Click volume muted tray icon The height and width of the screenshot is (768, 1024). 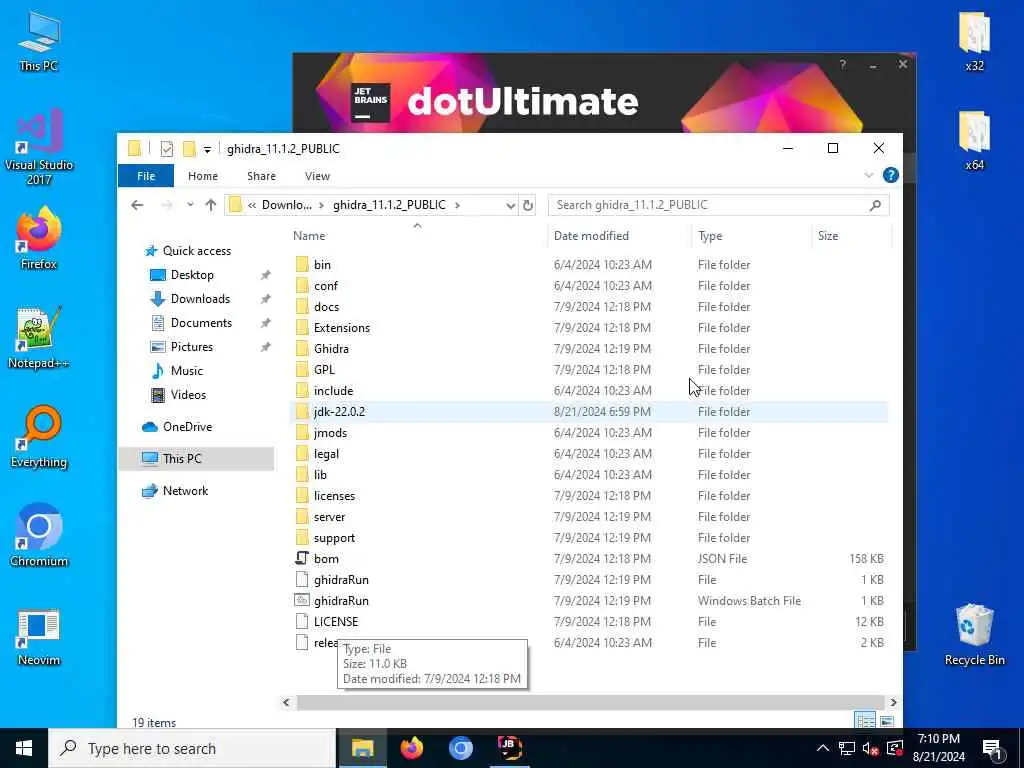click(x=871, y=748)
